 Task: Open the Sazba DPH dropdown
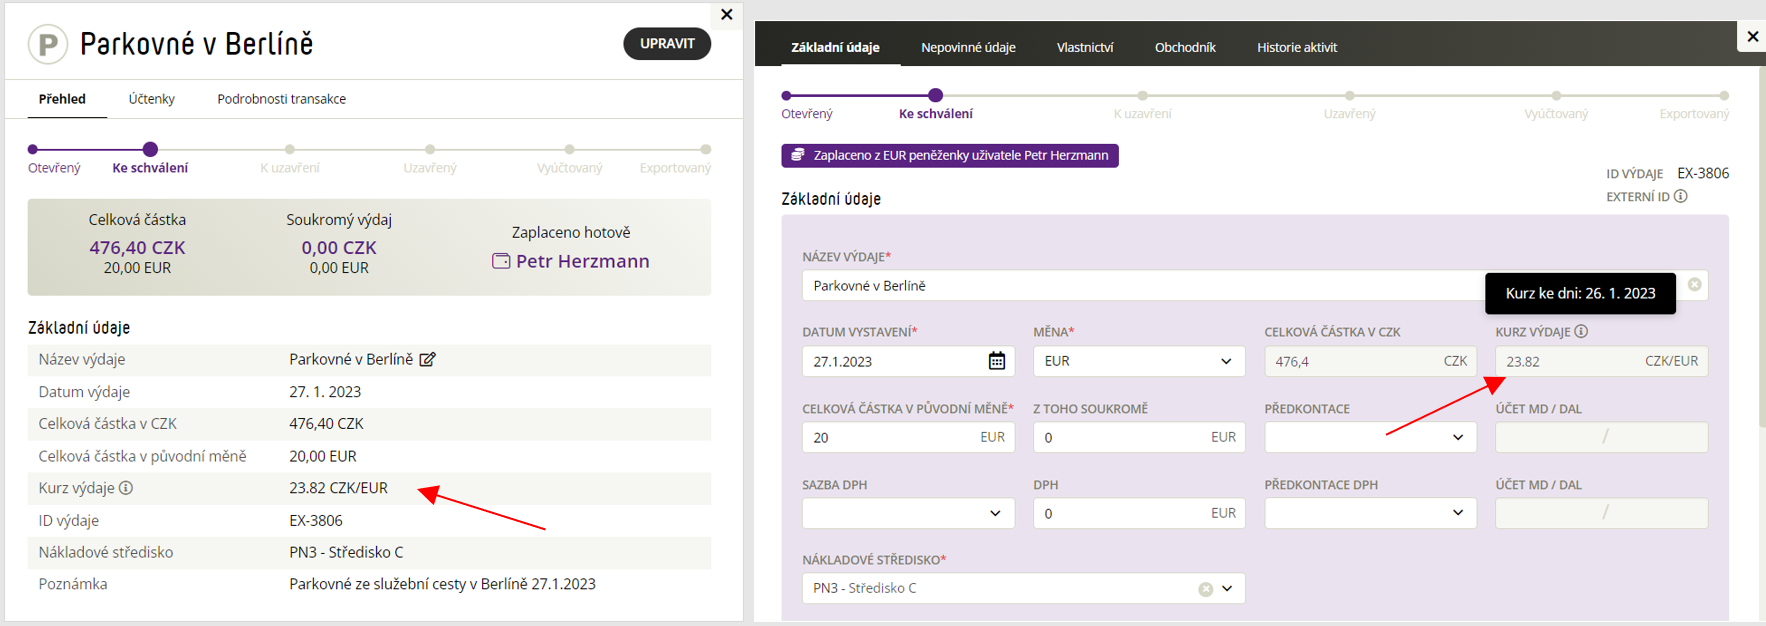[908, 513]
